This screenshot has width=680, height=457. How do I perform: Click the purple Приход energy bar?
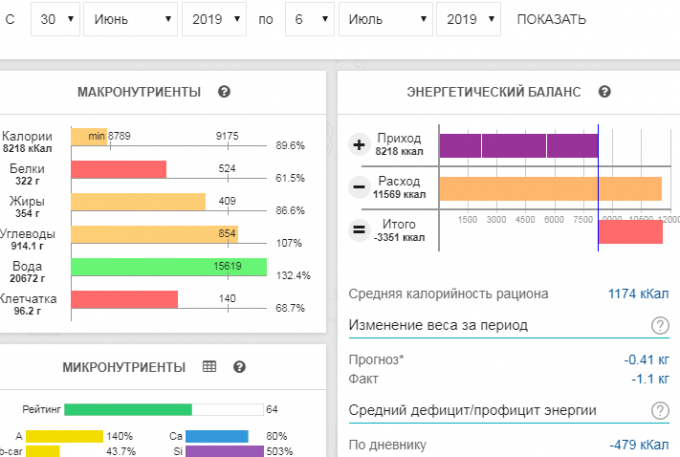pyautogui.click(x=518, y=145)
